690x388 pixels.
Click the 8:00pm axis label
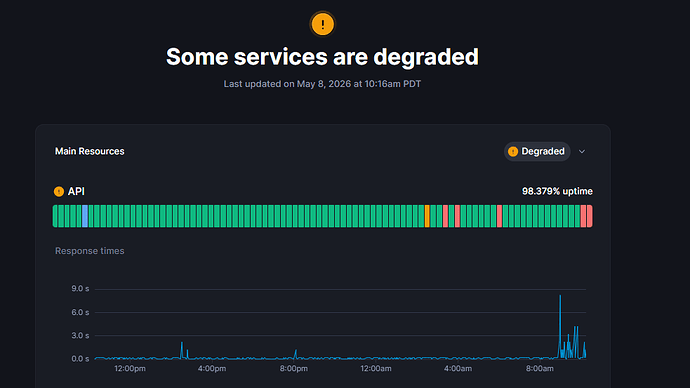coord(294,369)
